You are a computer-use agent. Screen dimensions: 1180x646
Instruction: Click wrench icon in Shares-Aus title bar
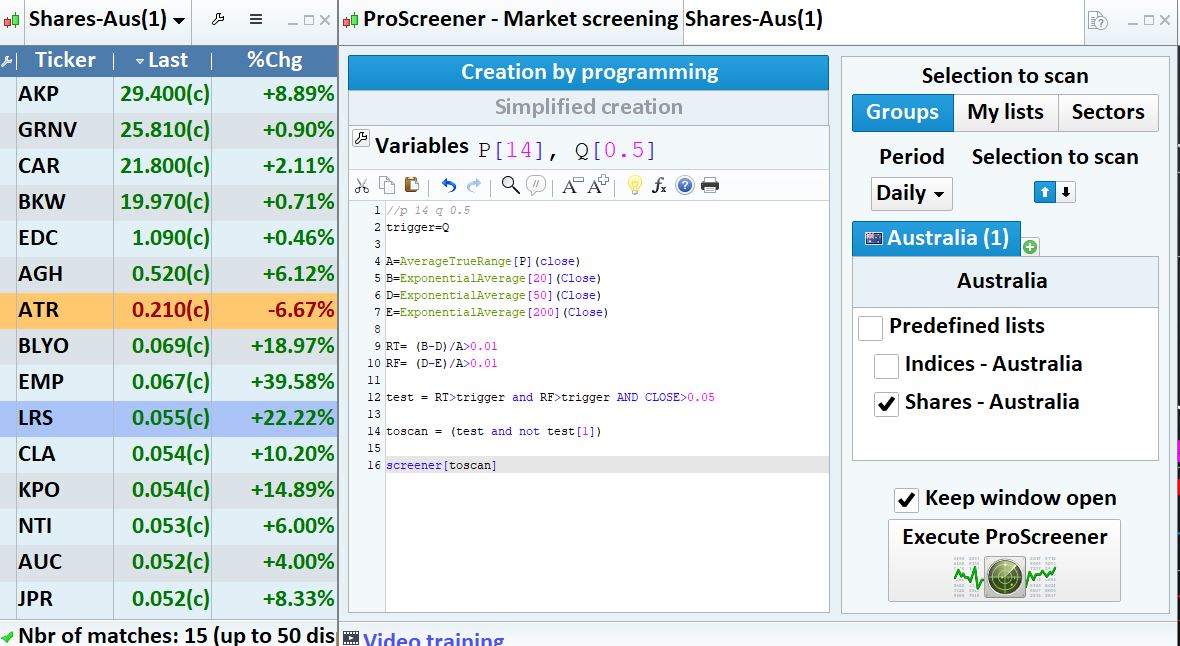218,20
